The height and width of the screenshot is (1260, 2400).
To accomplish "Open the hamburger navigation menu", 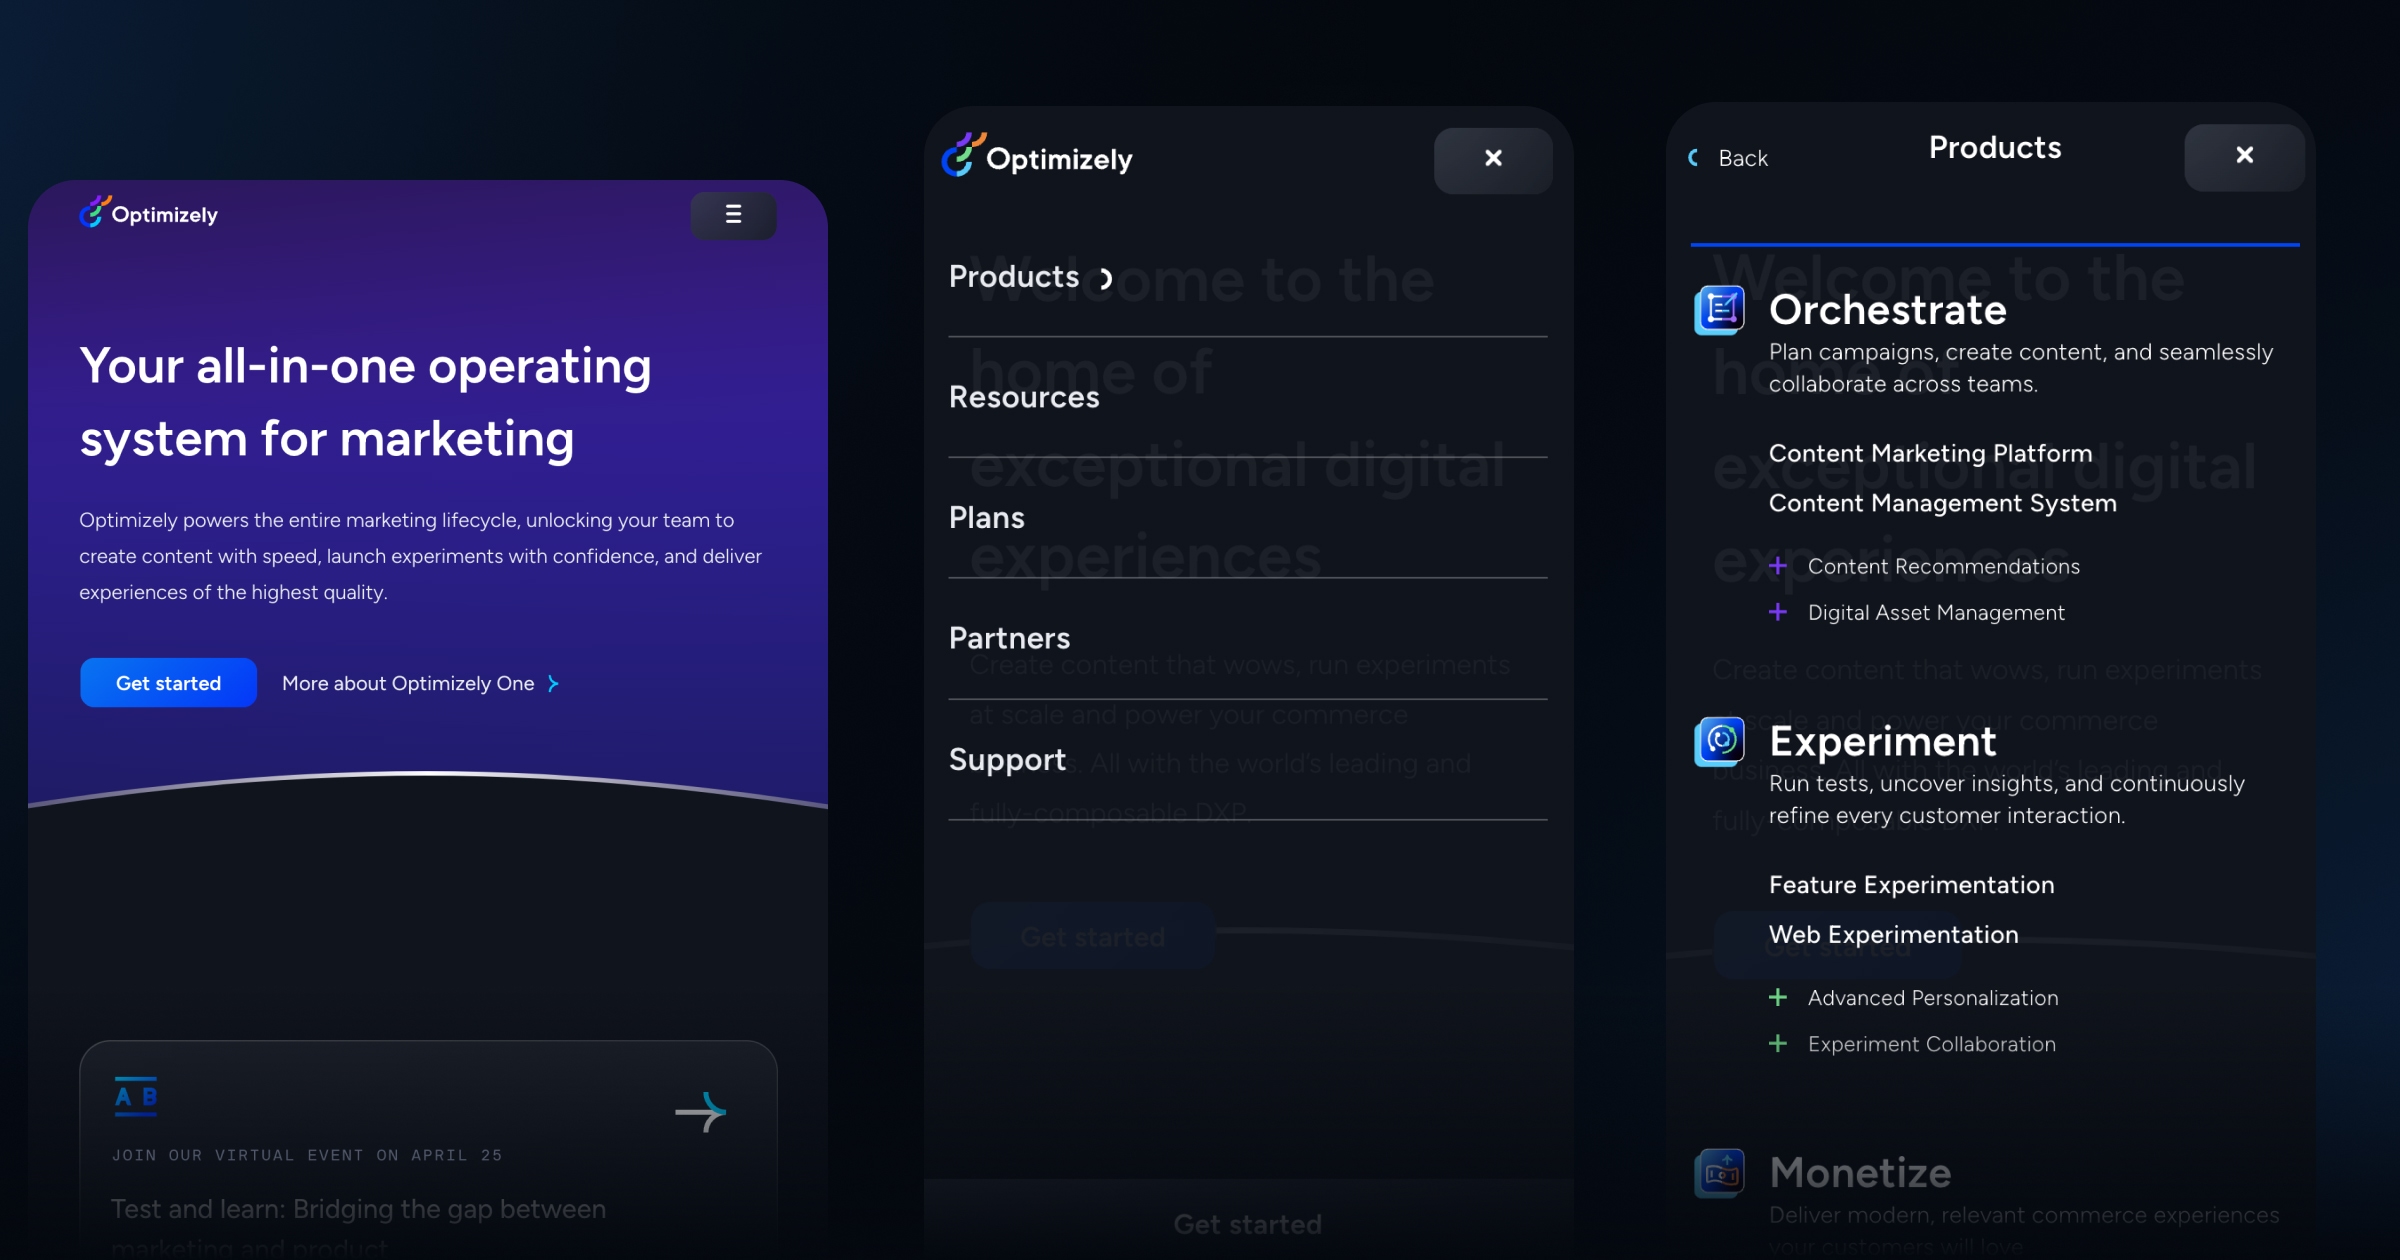I will pyautogui.click(x=733, y=216).
